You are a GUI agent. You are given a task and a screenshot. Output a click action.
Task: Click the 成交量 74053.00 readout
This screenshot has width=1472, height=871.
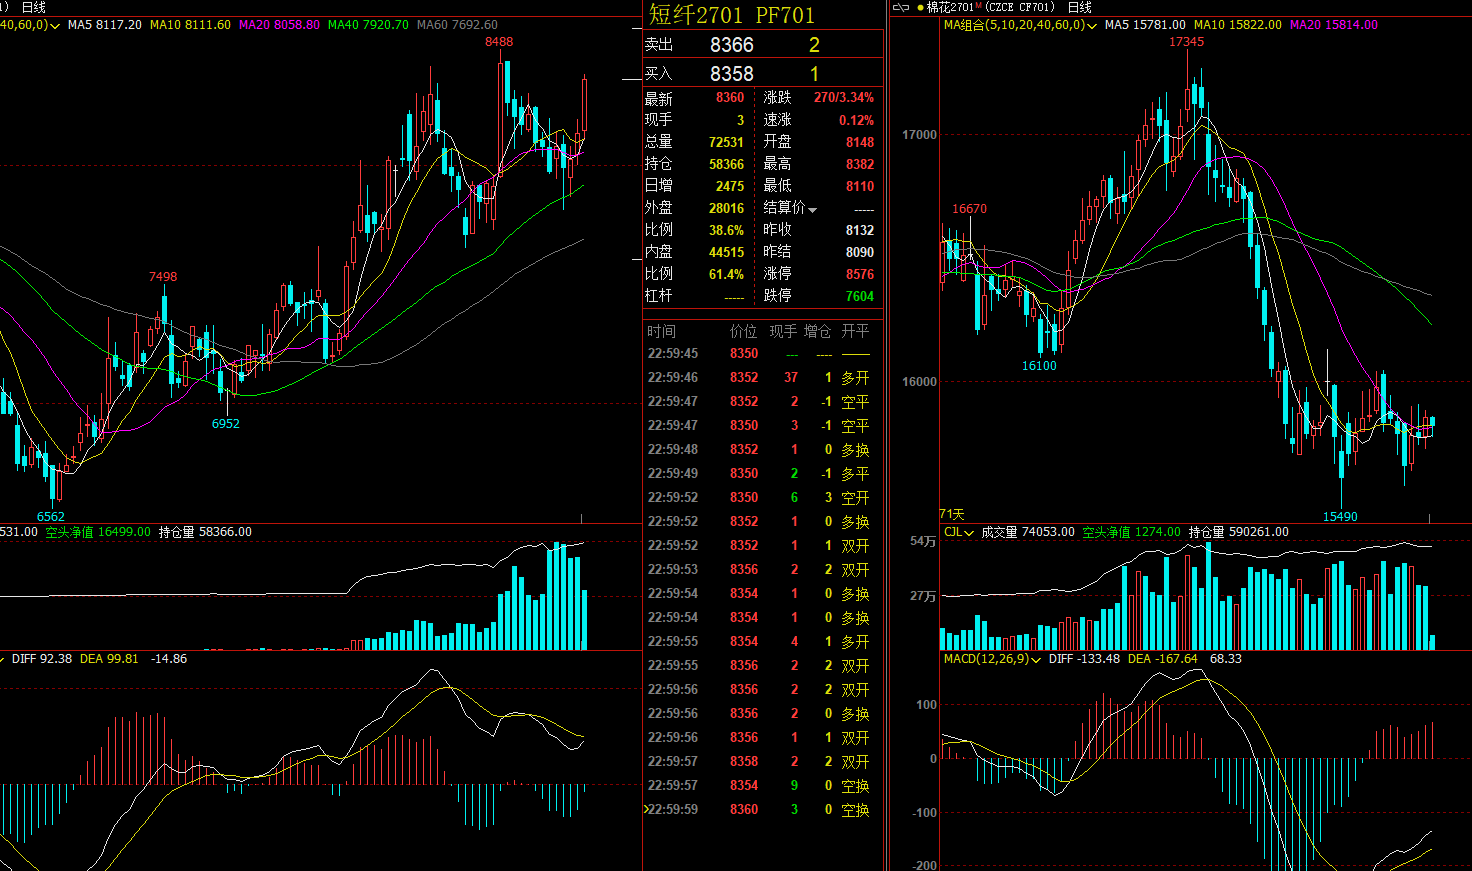coord(1028,532)
